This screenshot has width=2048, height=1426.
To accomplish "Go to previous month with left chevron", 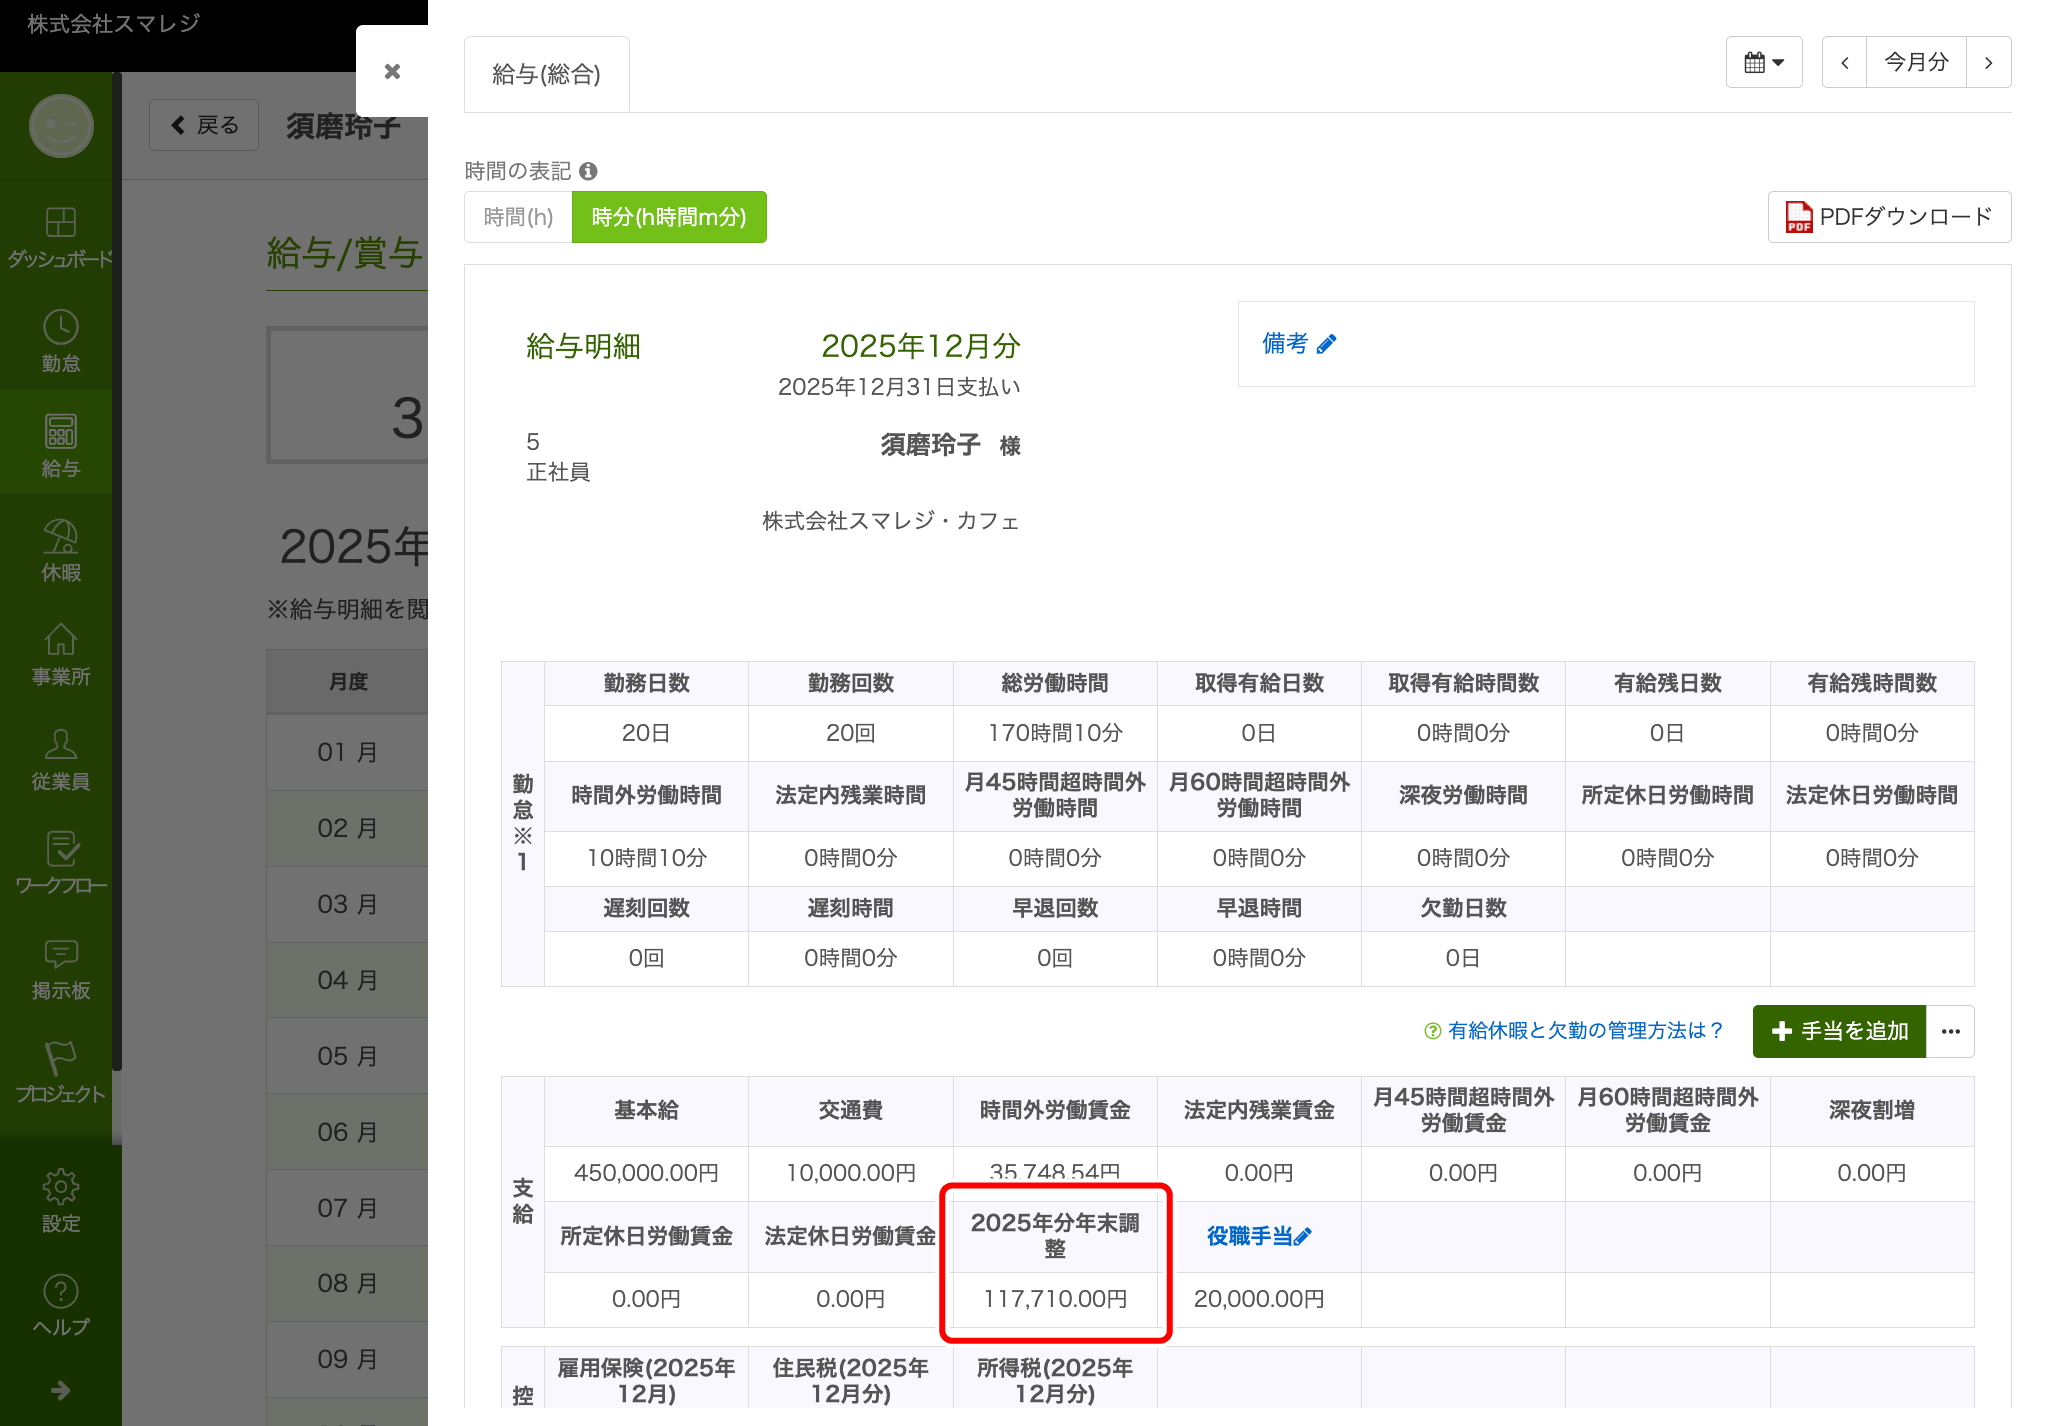I will click(1844, 62).
